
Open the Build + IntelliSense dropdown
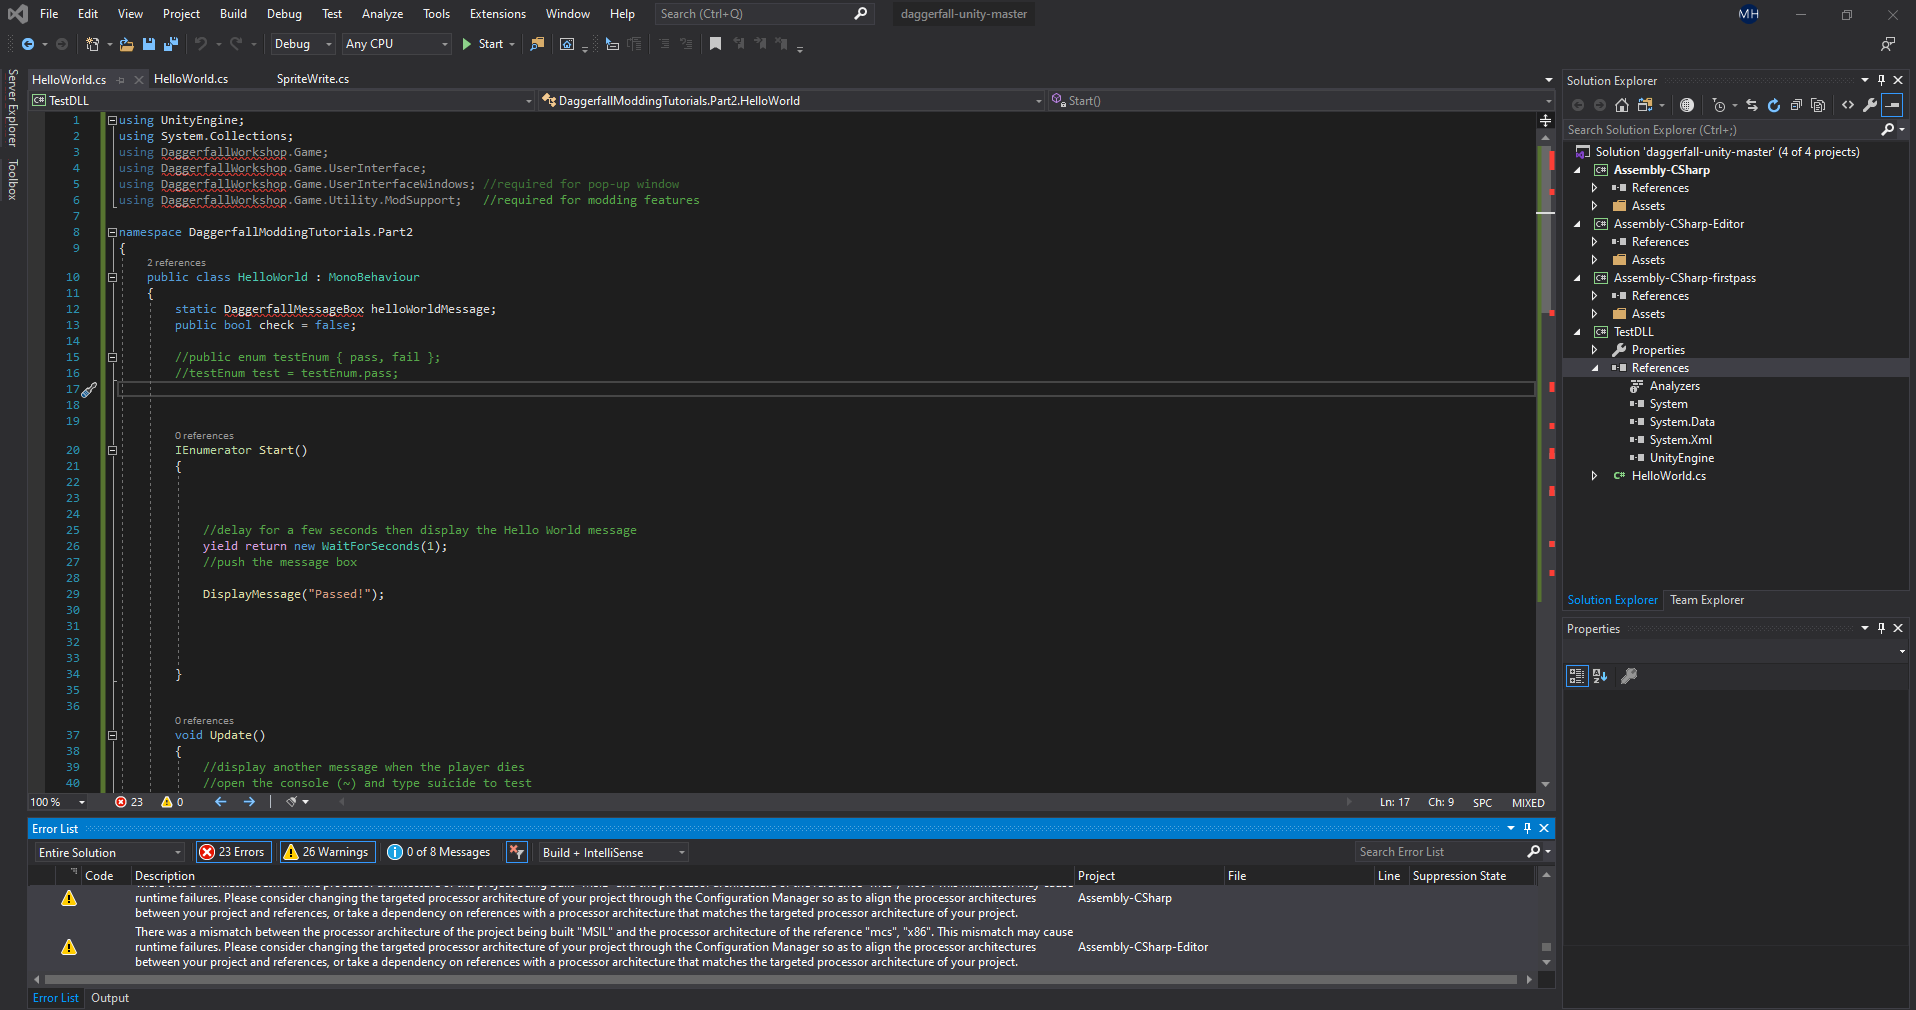pos(614,852)
